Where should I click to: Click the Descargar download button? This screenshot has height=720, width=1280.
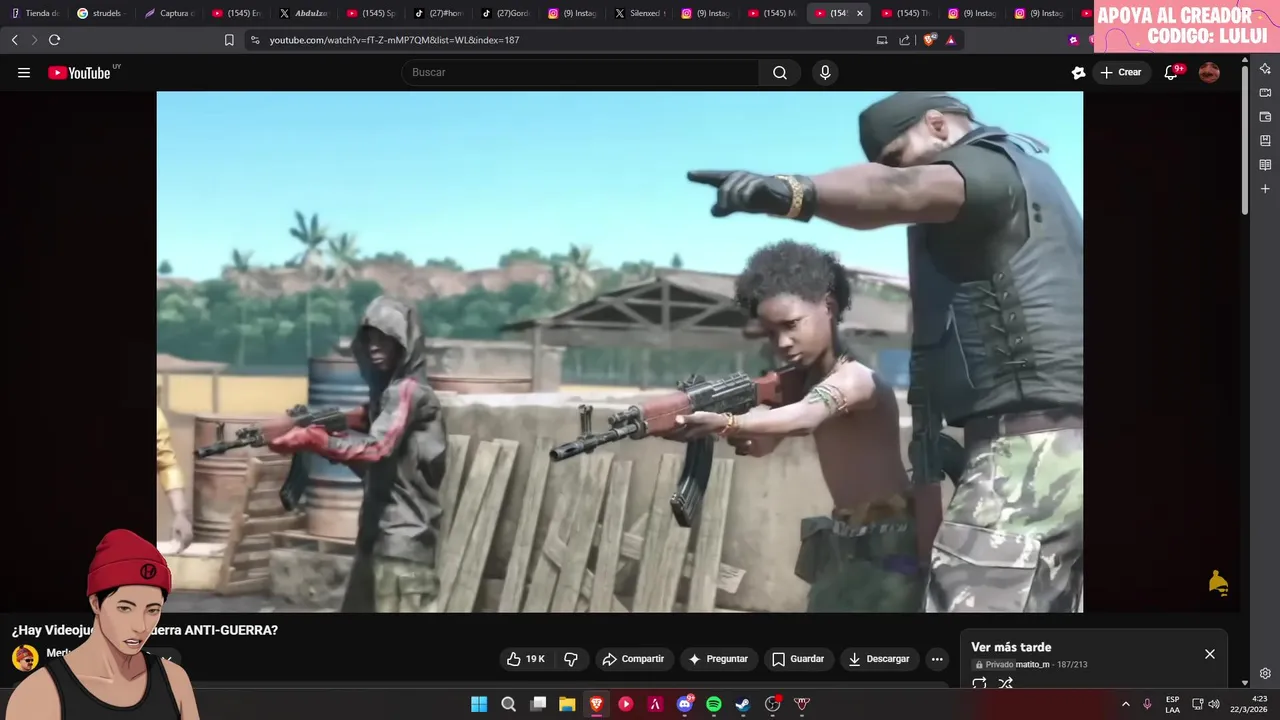coord(879,659)
